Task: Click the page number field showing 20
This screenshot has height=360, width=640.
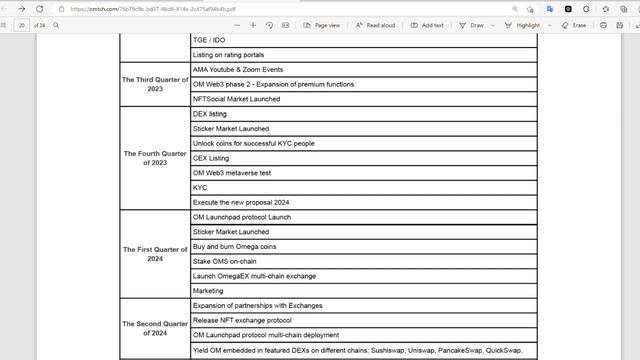Action: [x=22, y=25]
